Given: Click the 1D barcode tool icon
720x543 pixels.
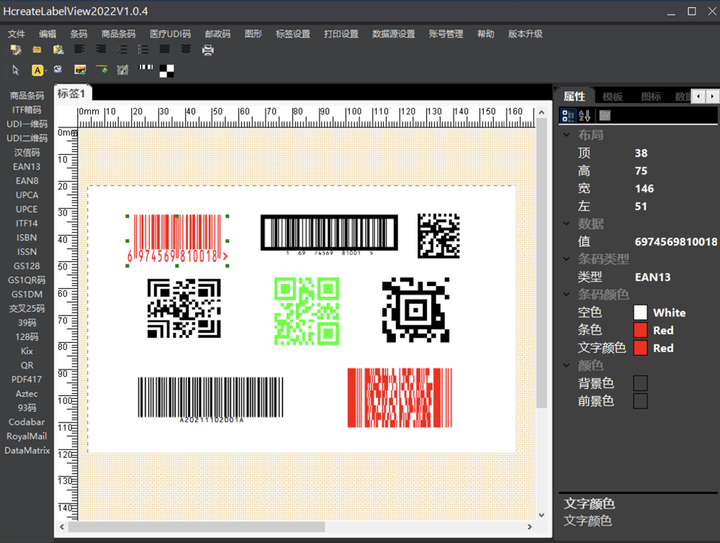Looking at the screenshot, I should point(146,68).
